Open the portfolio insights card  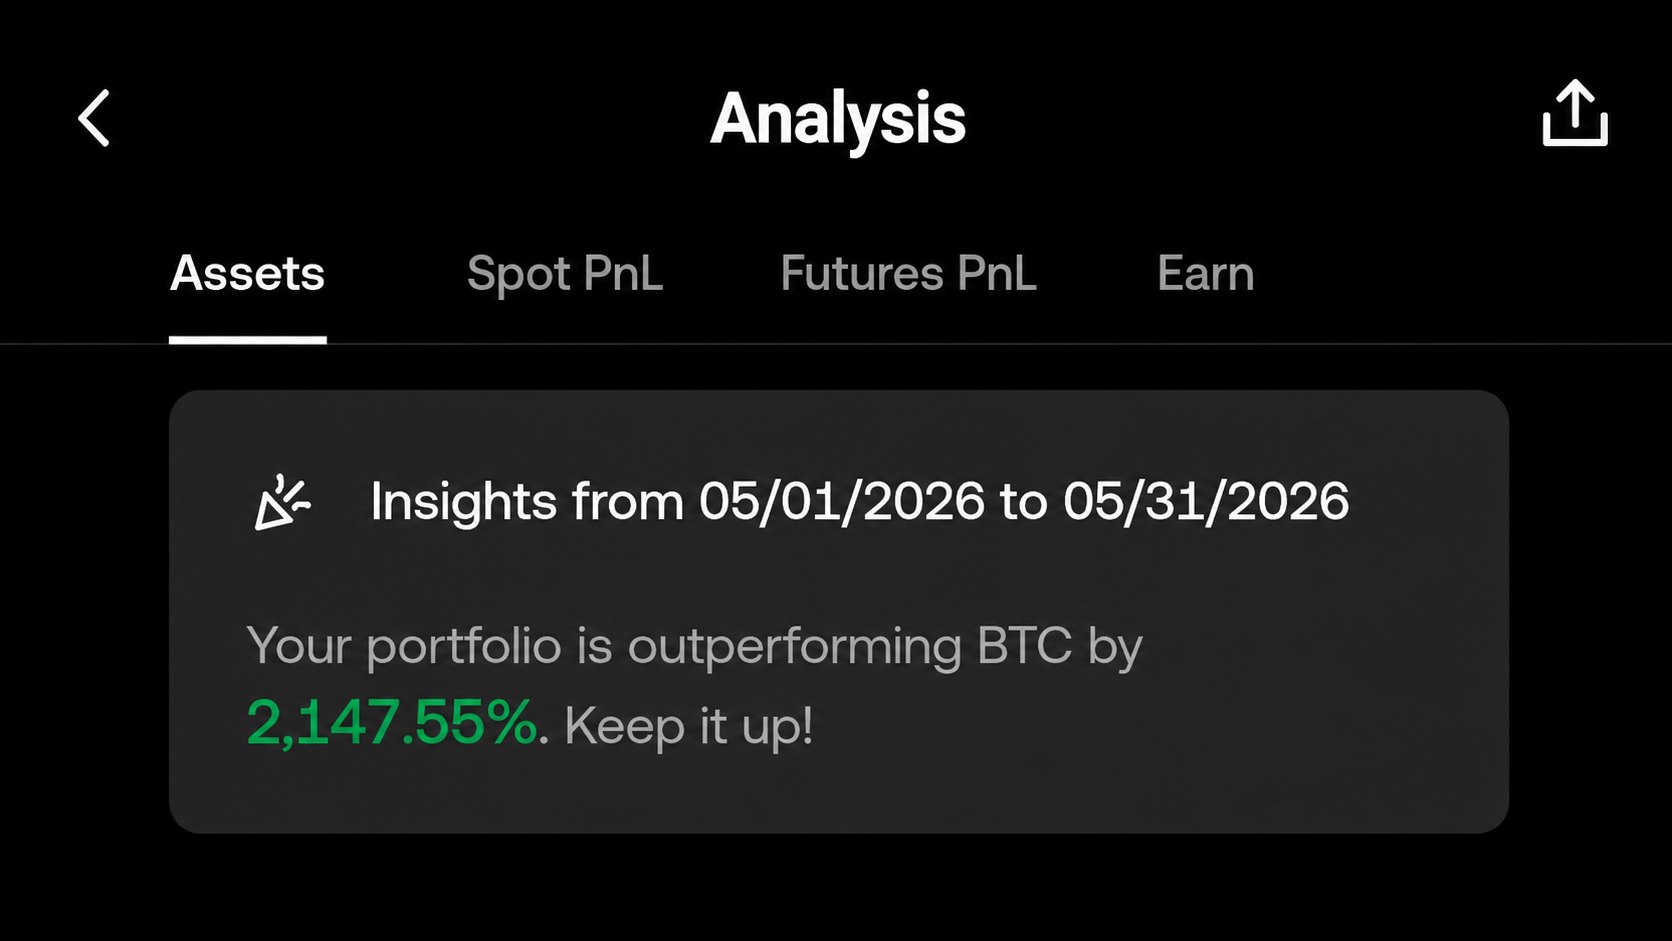coord(838,611)
